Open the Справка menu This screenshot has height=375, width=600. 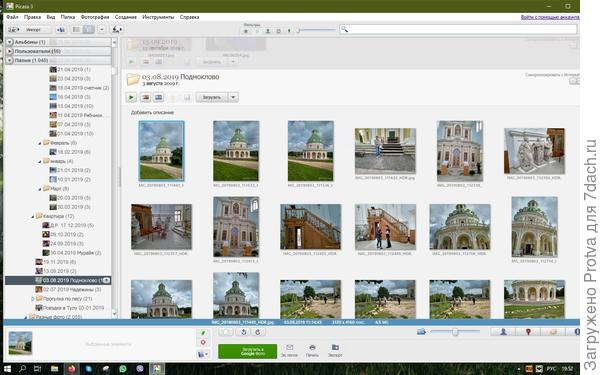[x=189, y=17]
